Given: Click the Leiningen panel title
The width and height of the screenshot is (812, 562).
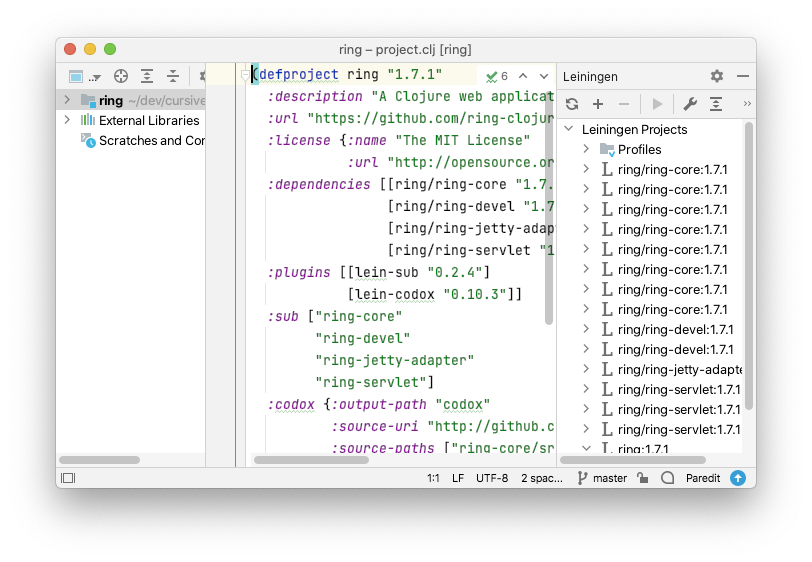Looking at the screenshot, I should tap(590, 77).
